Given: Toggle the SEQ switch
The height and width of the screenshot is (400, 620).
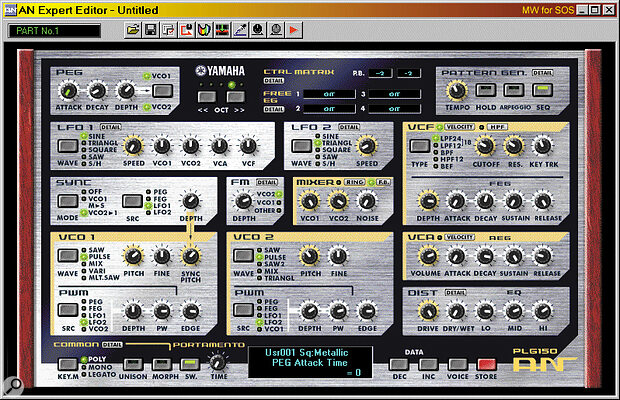Looking at the screenshot, I should (542, 91).
